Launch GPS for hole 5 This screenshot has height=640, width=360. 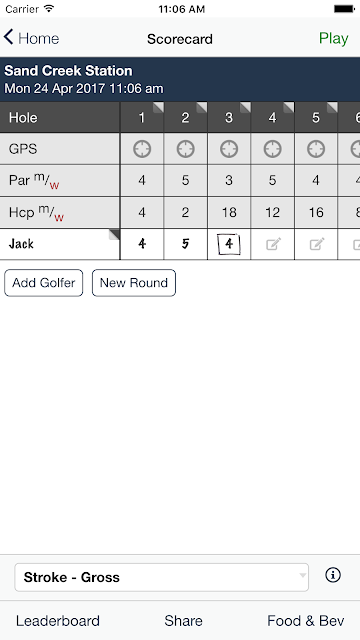(316, 149)
